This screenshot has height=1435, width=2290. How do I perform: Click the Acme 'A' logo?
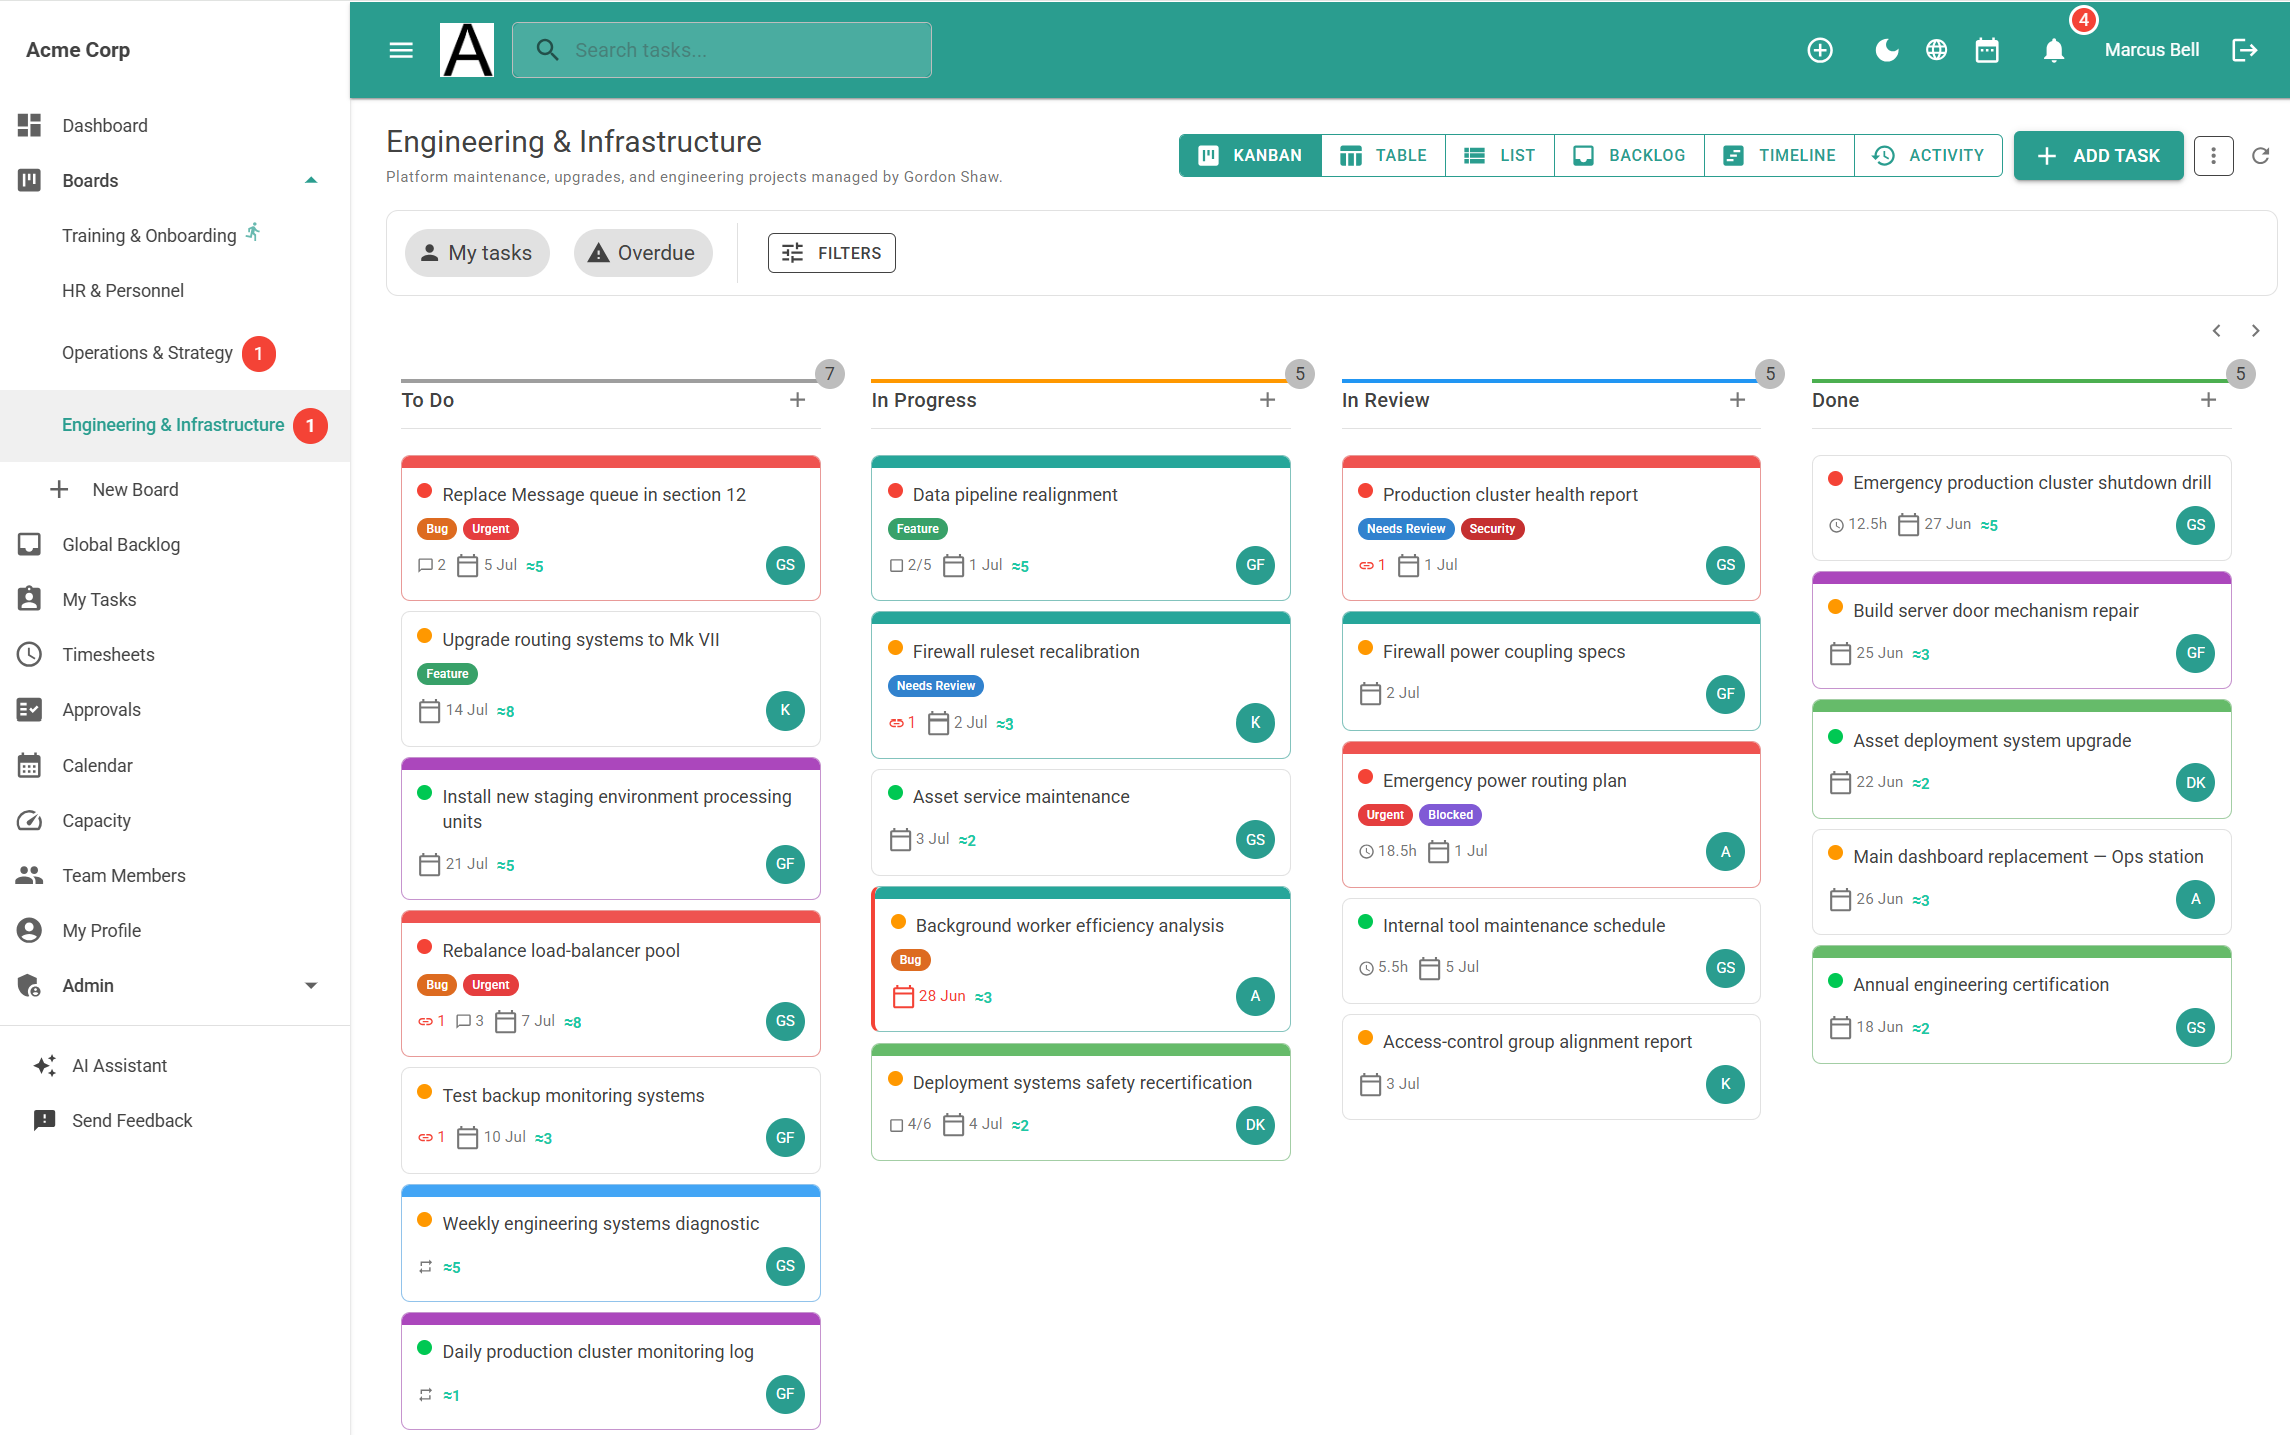point(467,50)
